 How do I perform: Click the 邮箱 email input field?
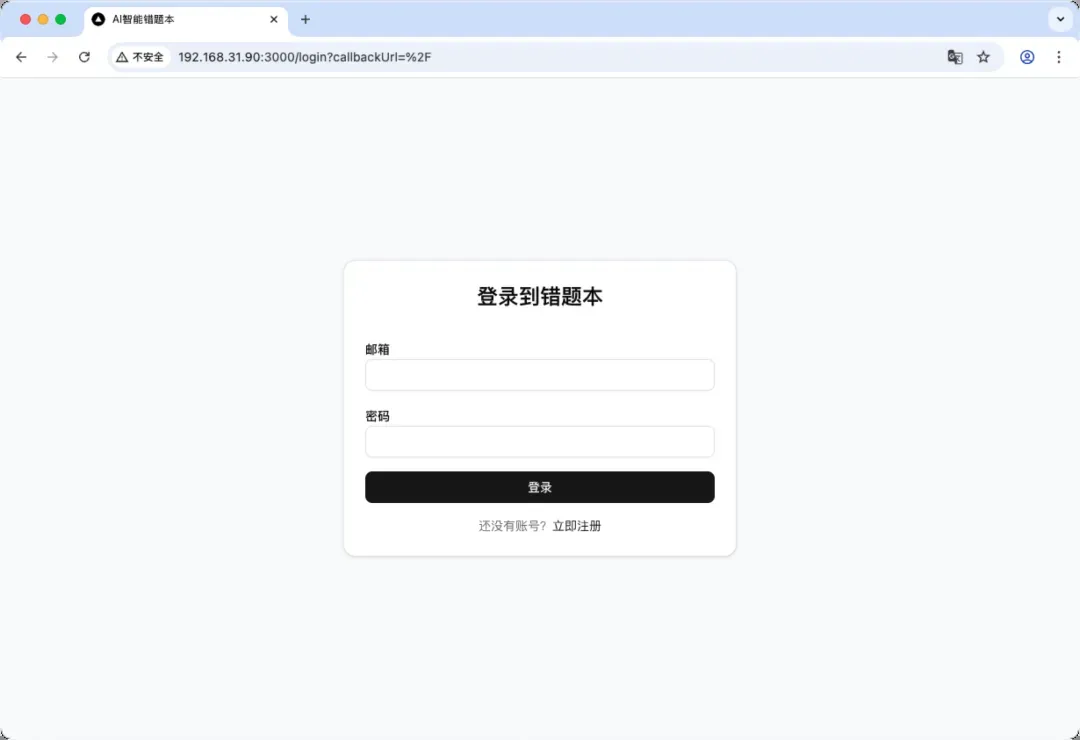[x=539, y=375]
